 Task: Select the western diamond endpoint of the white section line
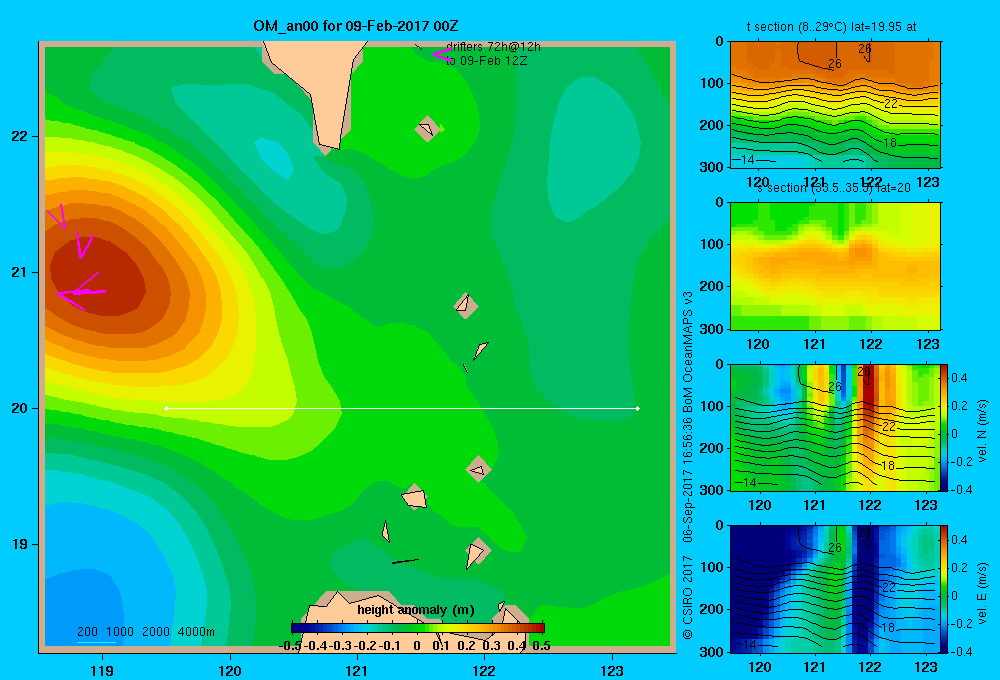tap(166, 408)
